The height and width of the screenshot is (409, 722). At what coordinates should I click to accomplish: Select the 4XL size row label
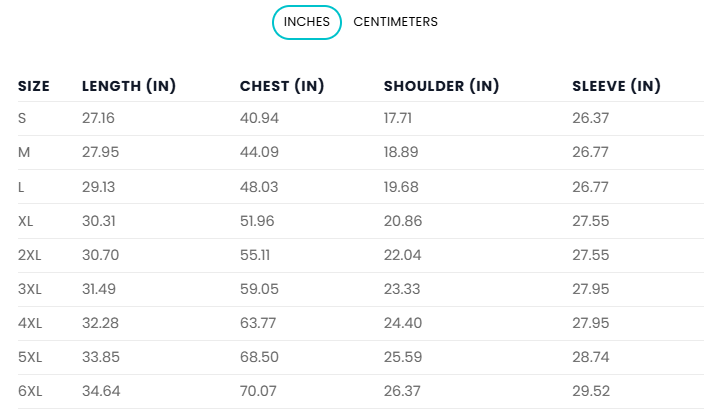(30, 323)
